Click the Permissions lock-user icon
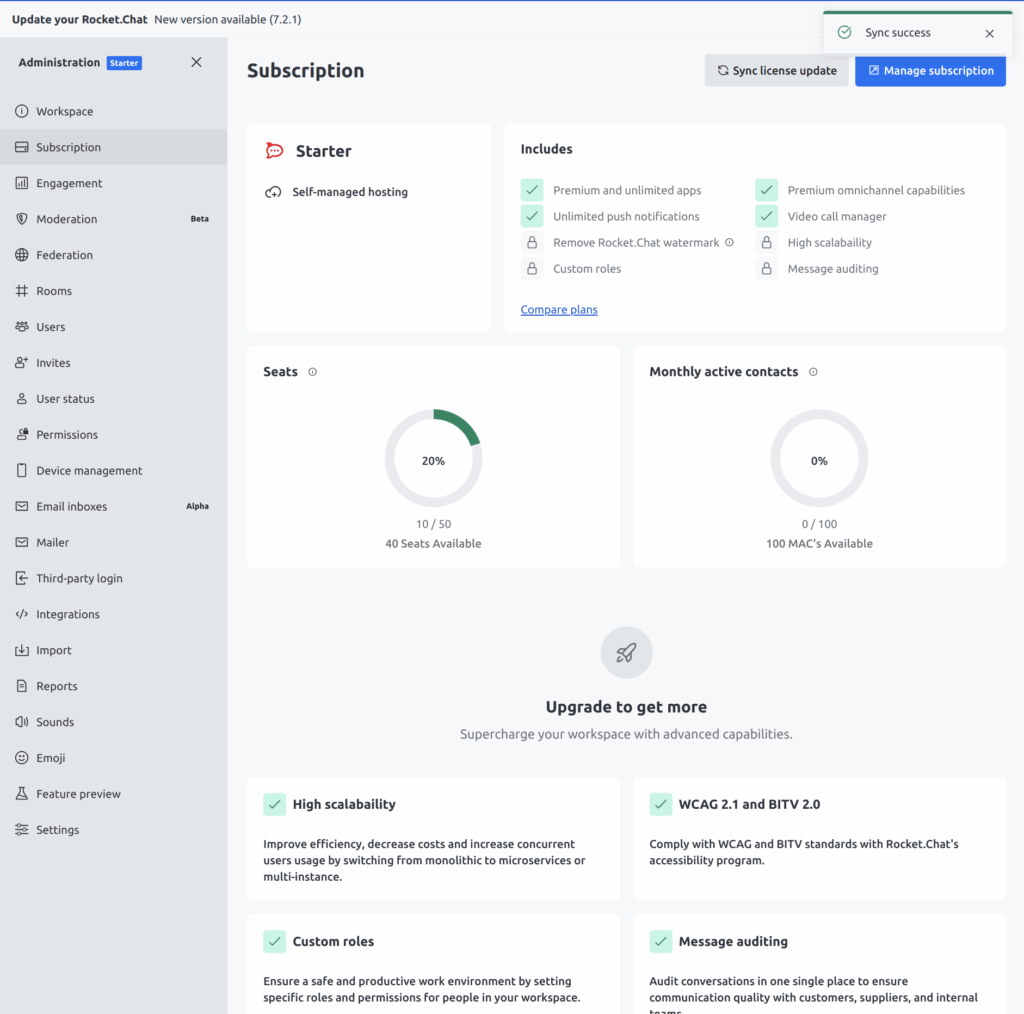This screenshot has height=1014, width=1024. pyautogui.click(x=22, y=434)
